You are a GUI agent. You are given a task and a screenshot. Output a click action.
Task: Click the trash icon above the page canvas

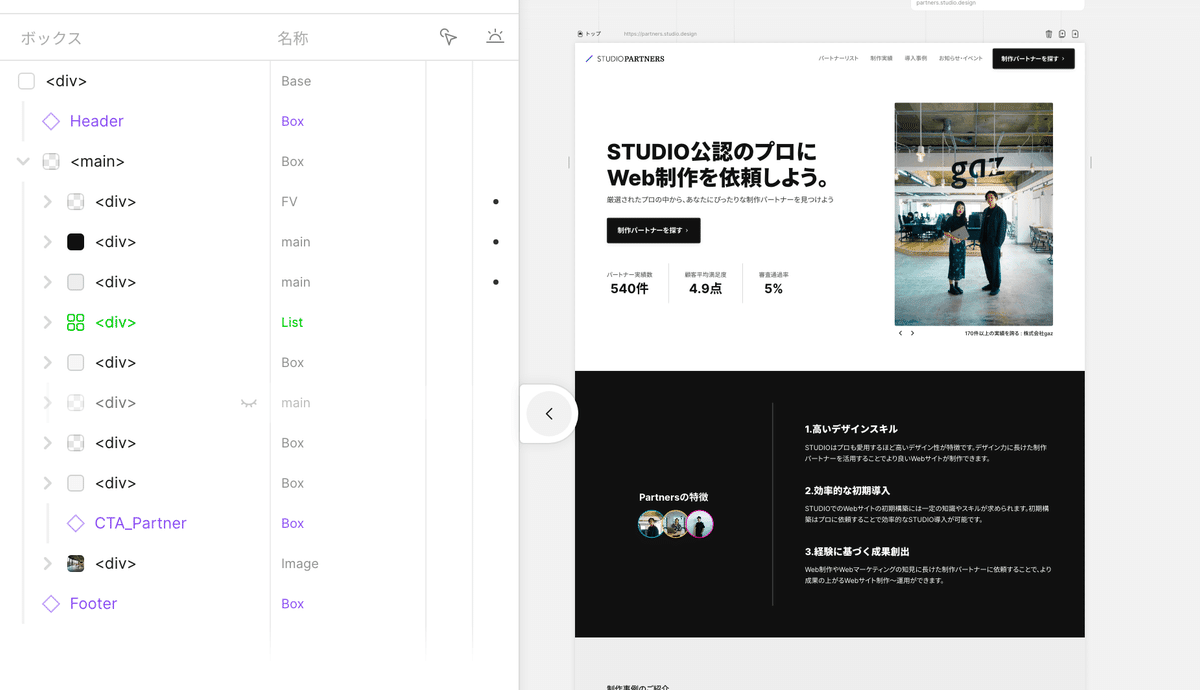pos(1048,34)
